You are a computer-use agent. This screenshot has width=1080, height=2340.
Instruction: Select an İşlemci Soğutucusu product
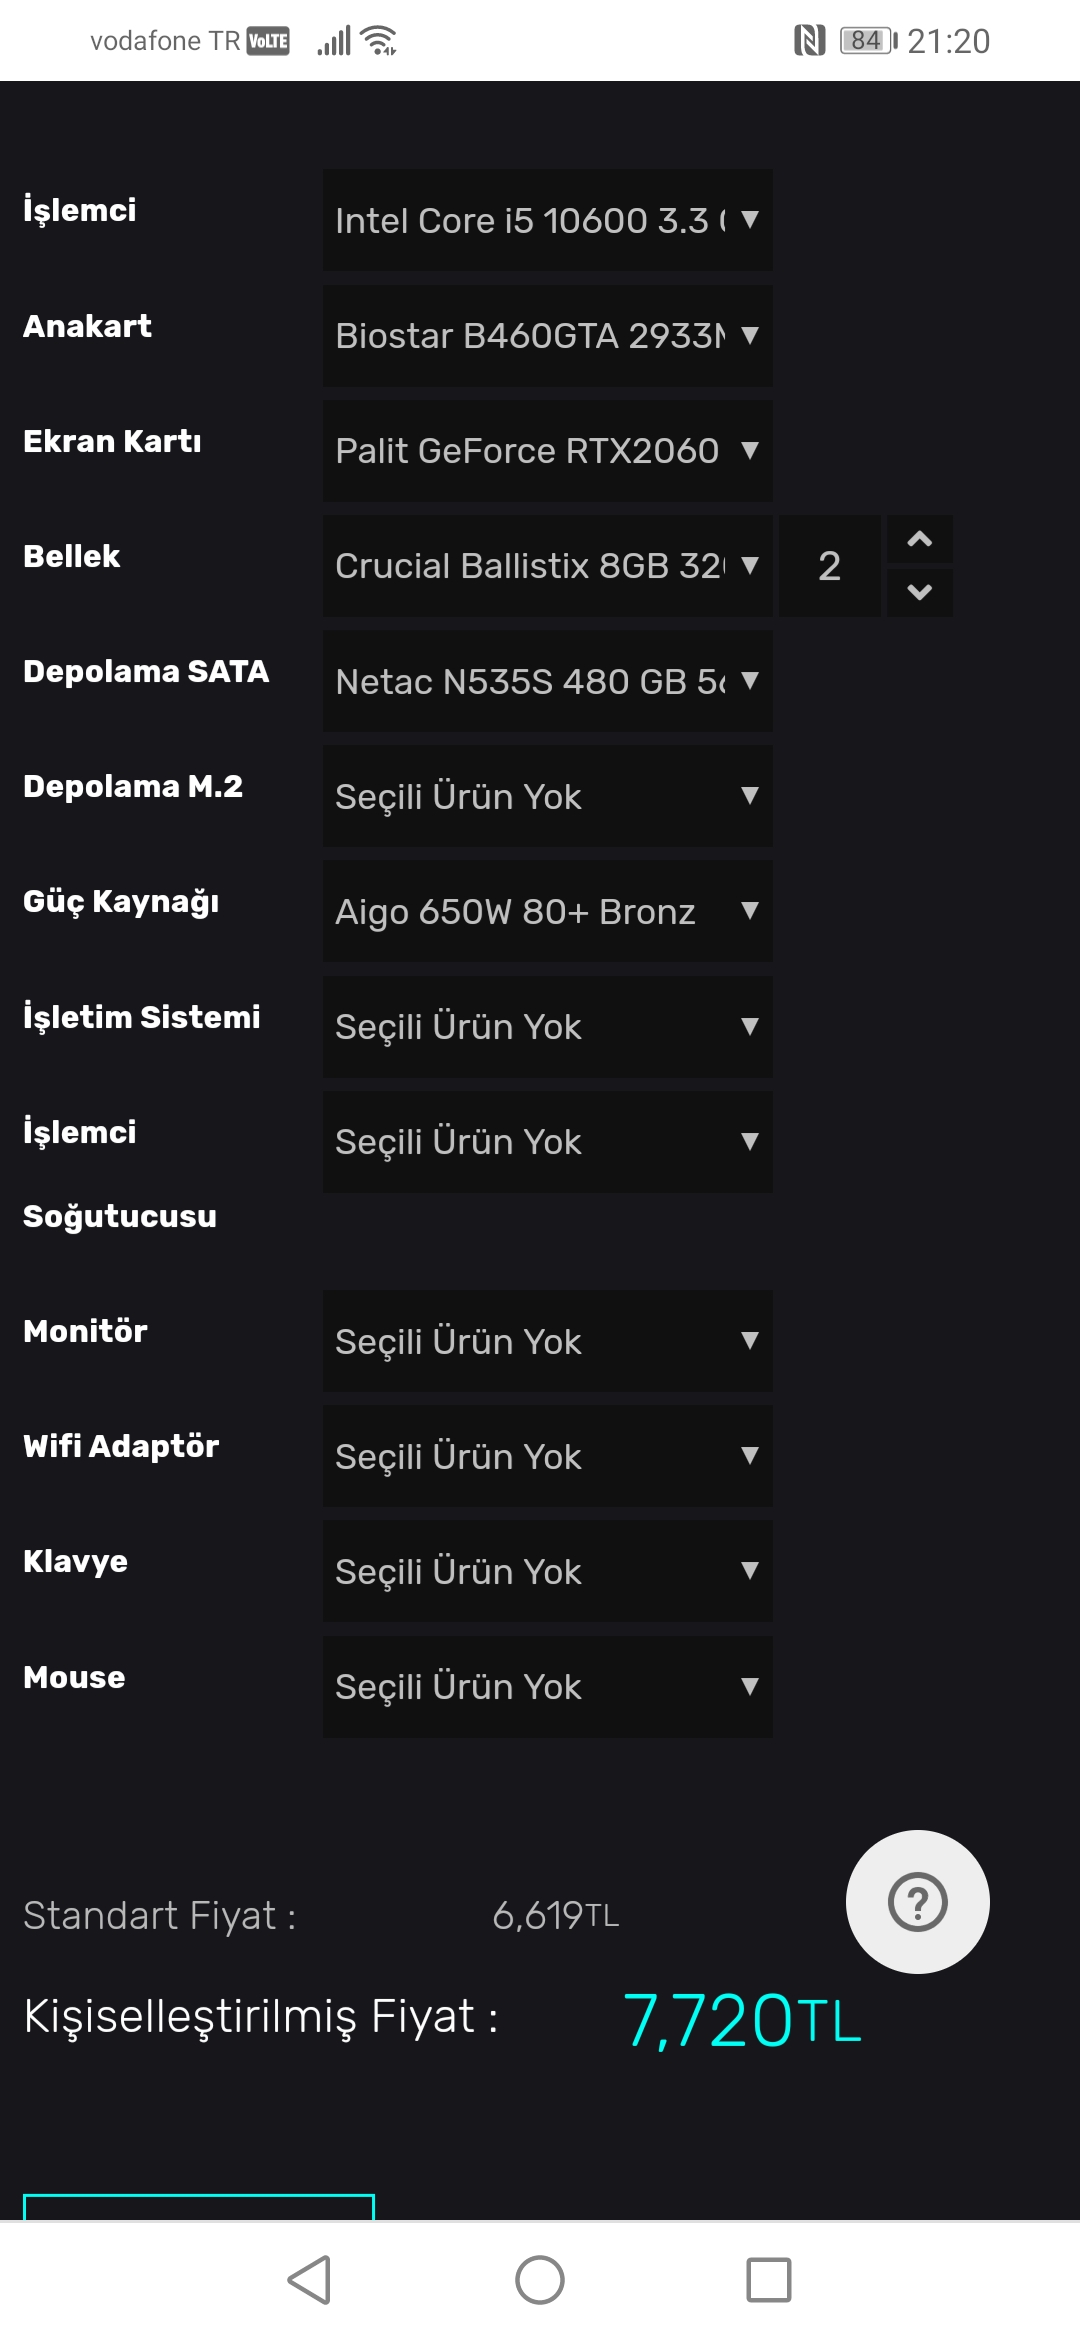[x=547, y=1142]
